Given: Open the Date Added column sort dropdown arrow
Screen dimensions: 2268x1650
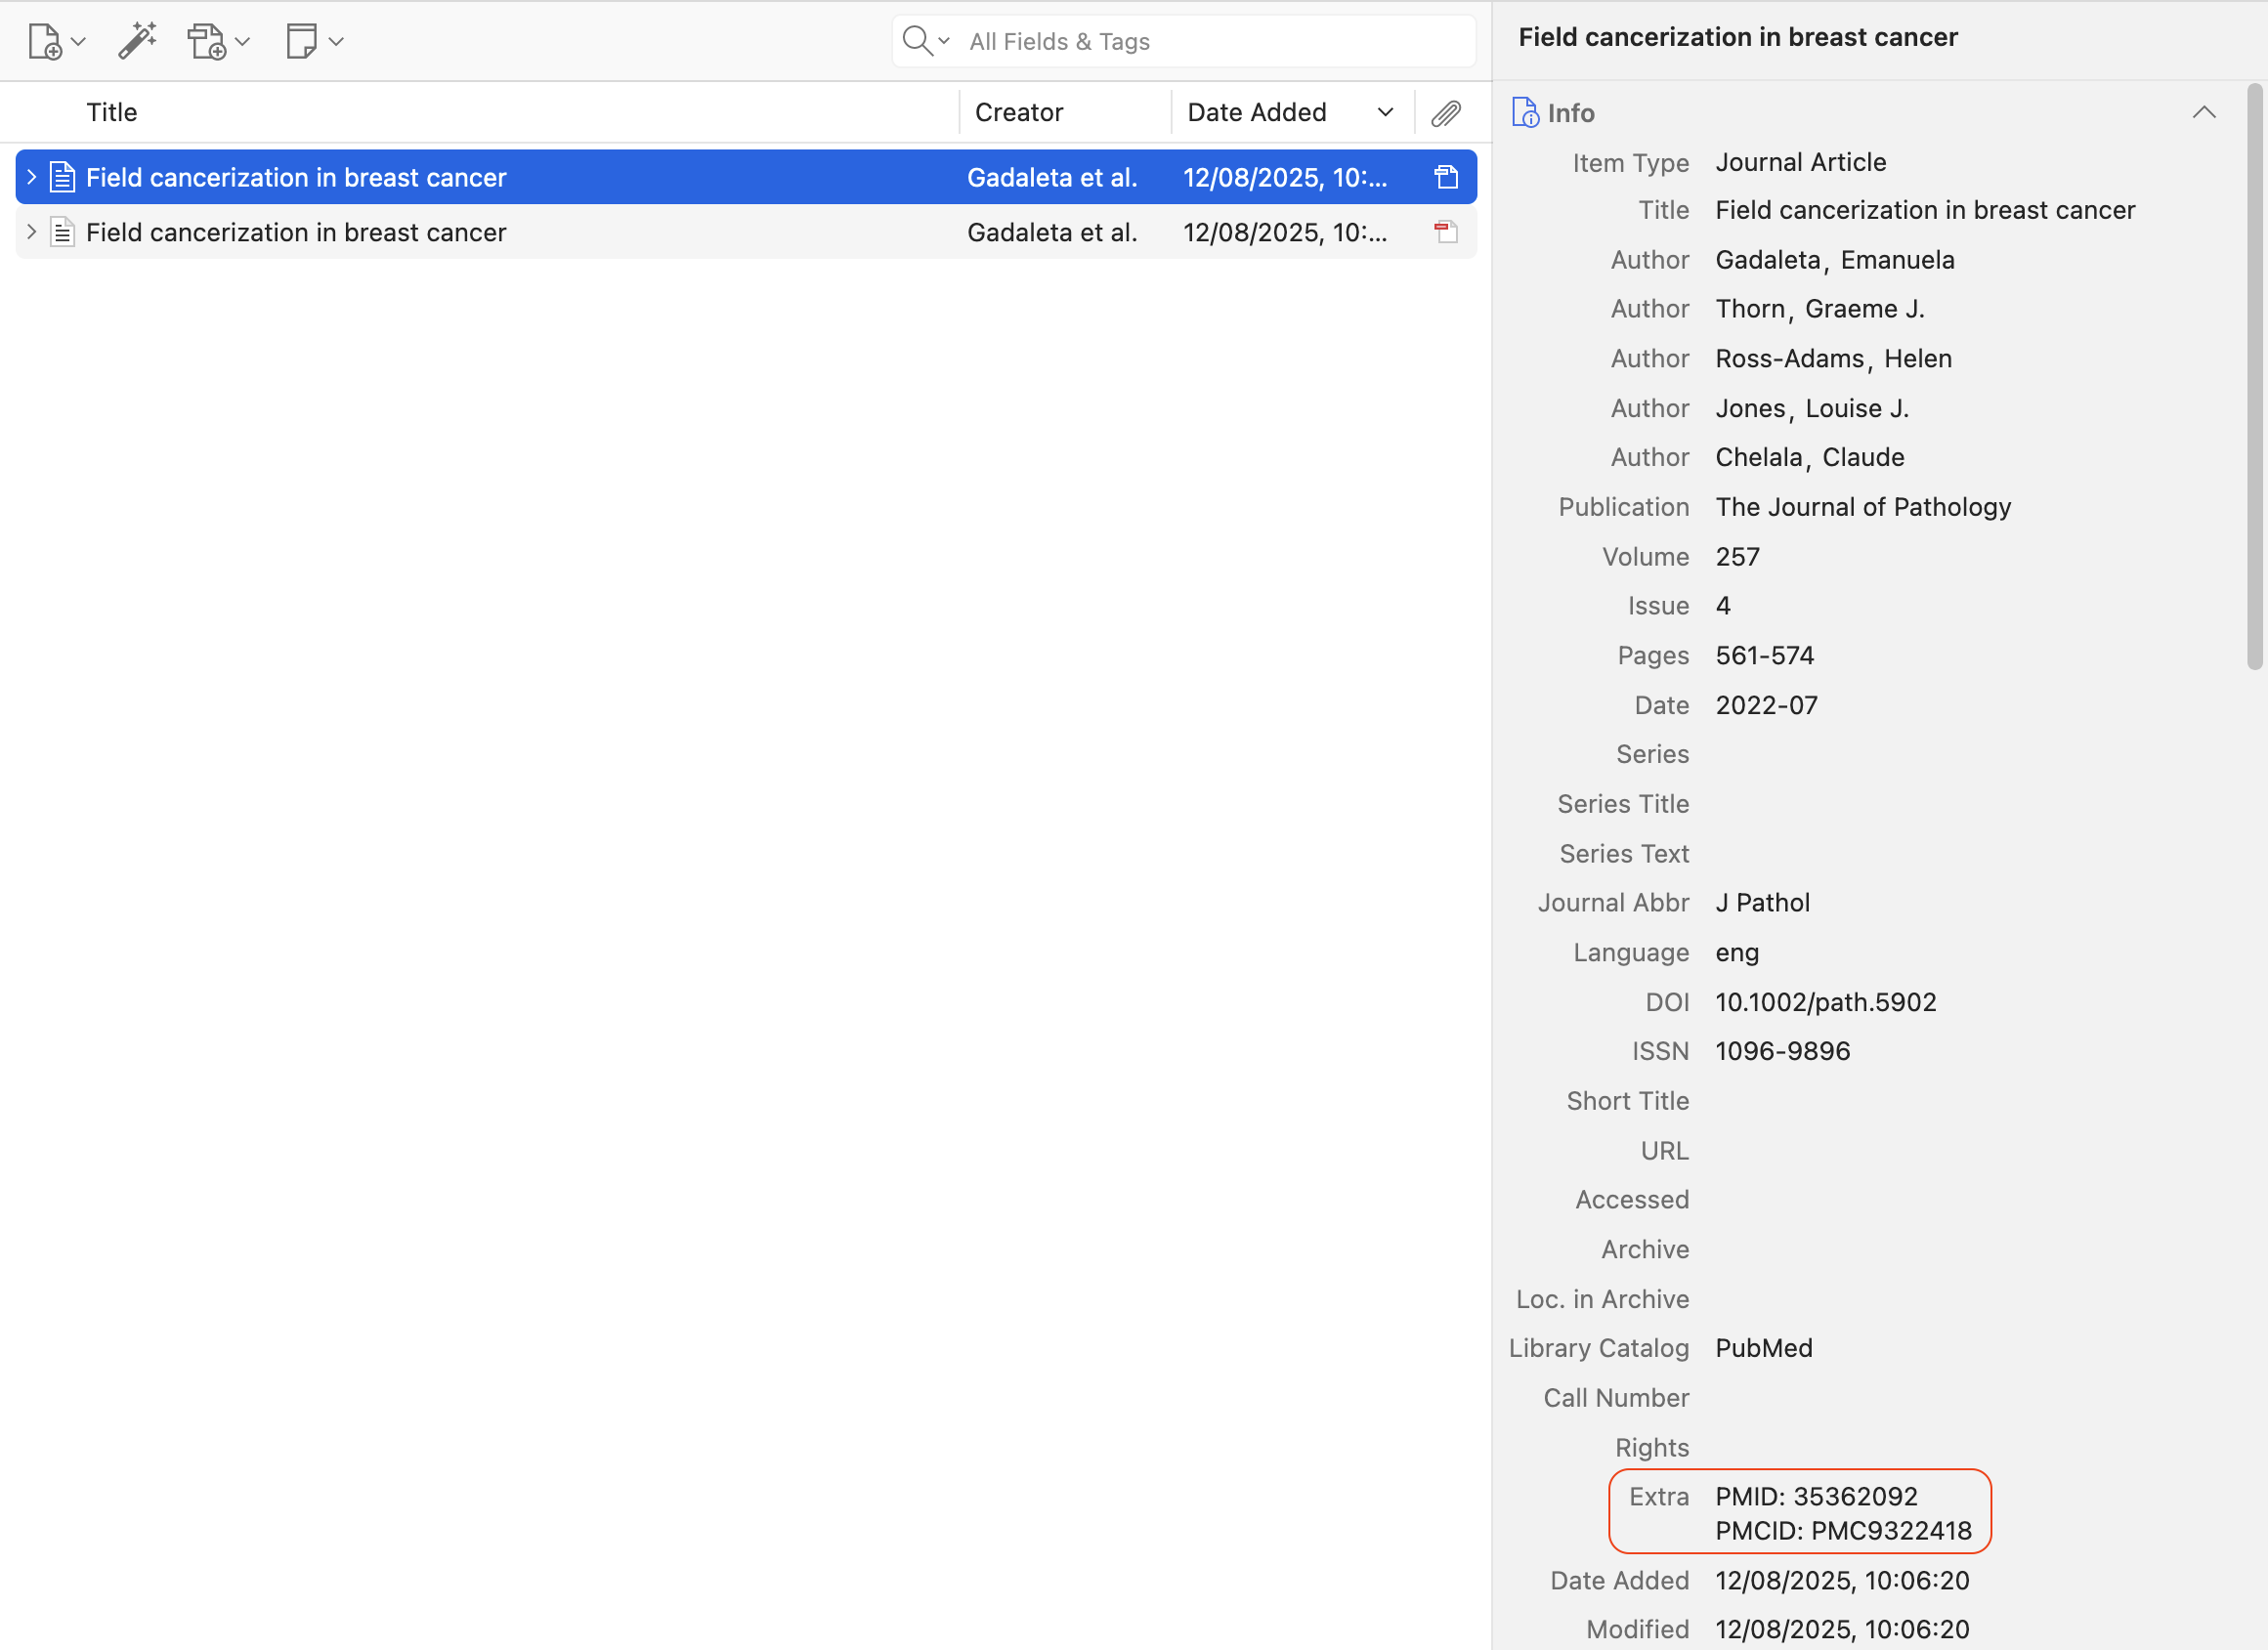Looking at the screenshot, I should coord(1385,113).
